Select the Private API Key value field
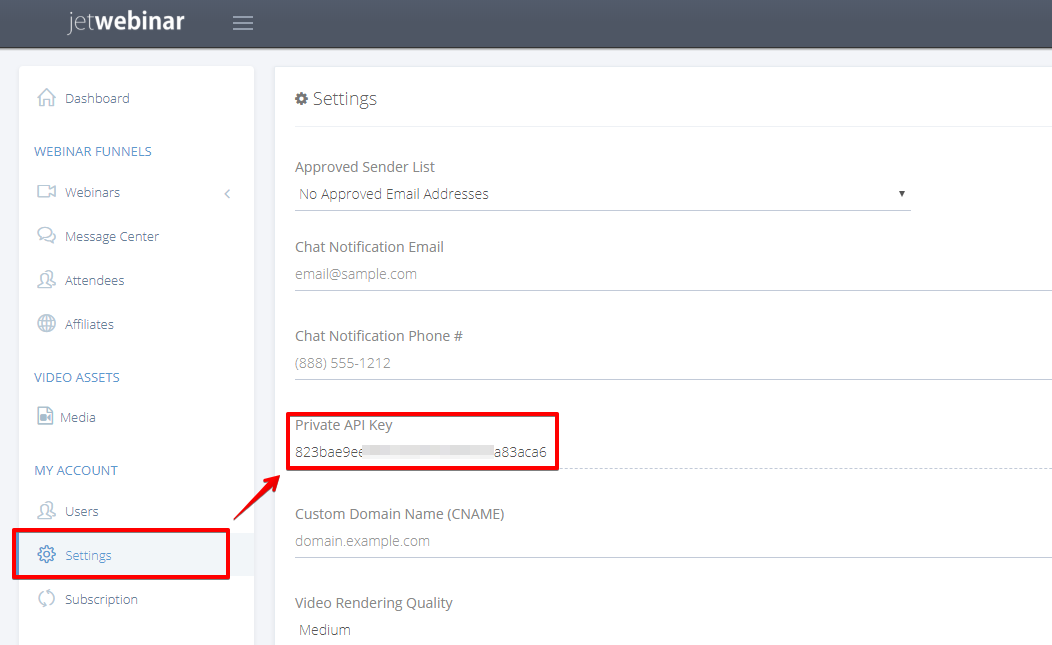 pyautogui.click(x=421, y=452)
